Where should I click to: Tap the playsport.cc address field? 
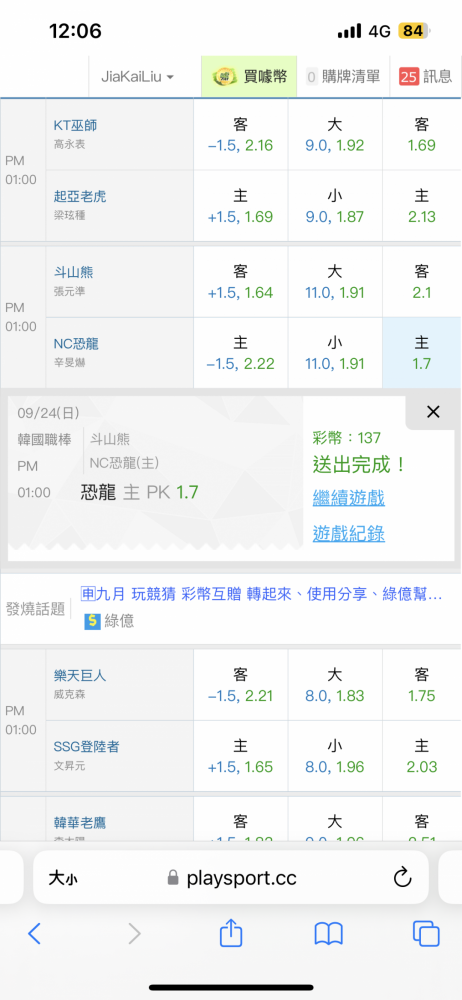point(231,878)
